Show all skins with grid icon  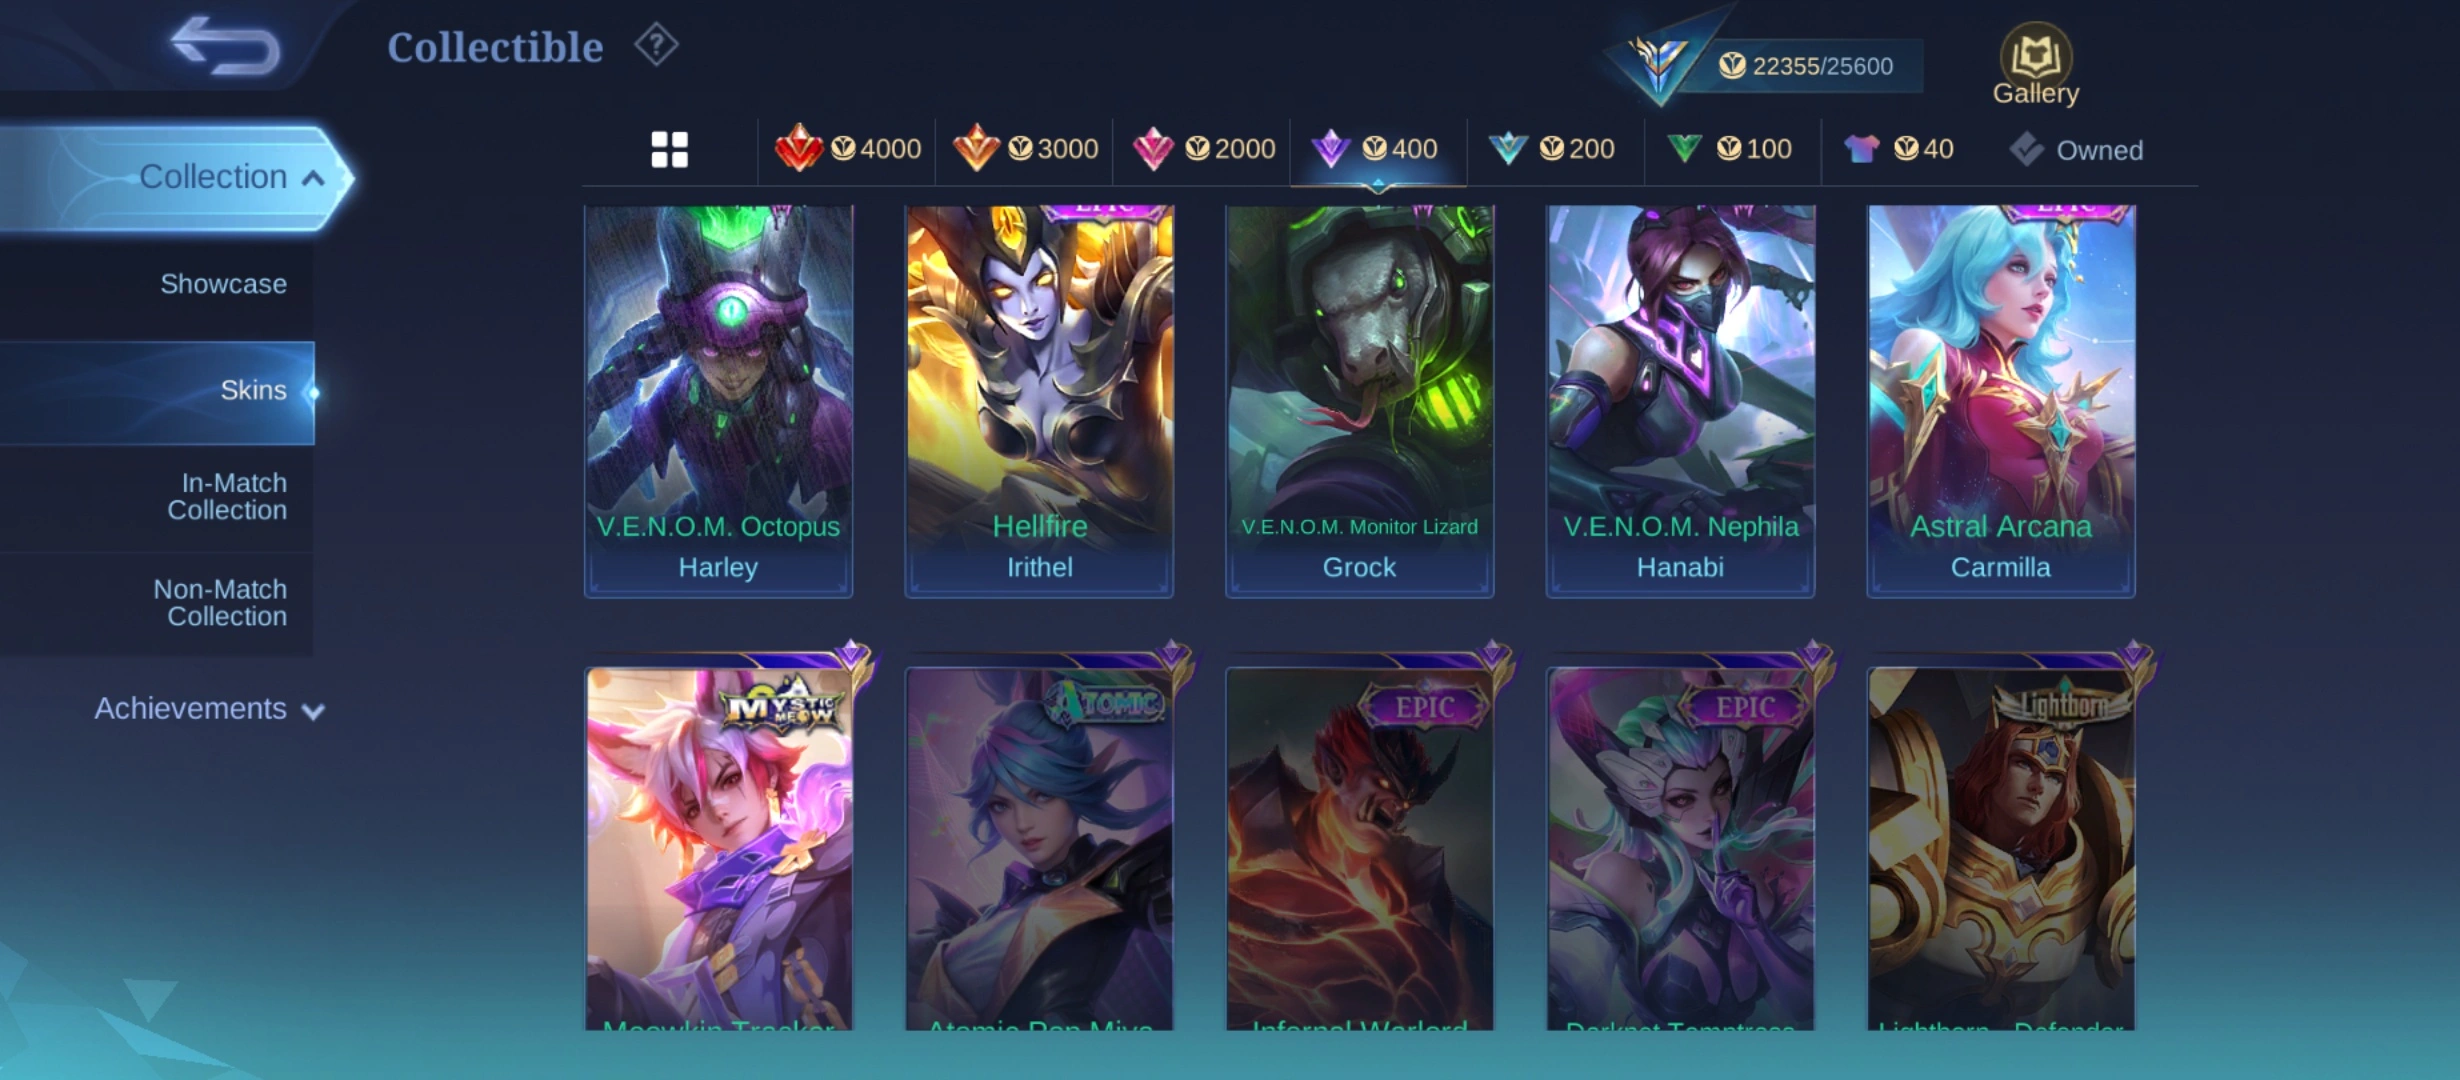[x=669, y=150]
